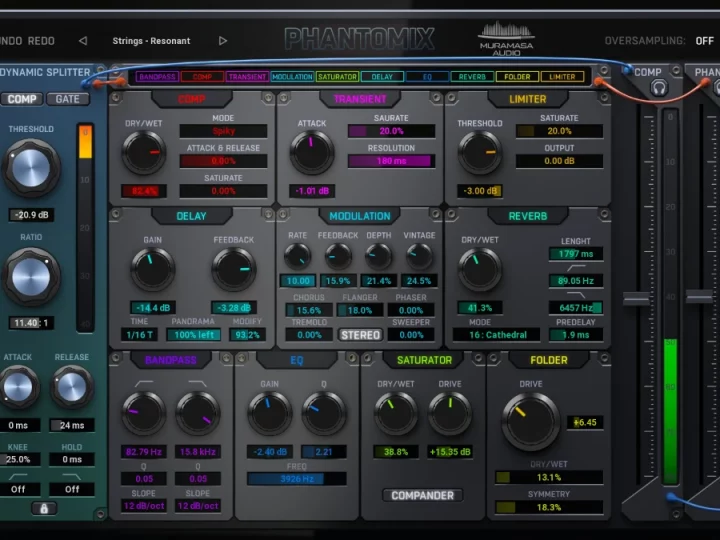The width and height of the screenshot is (720, 540).
Task: Click the splitter low-cut icon above left Off
Action: pyautogui.click(x=18, y=476)
